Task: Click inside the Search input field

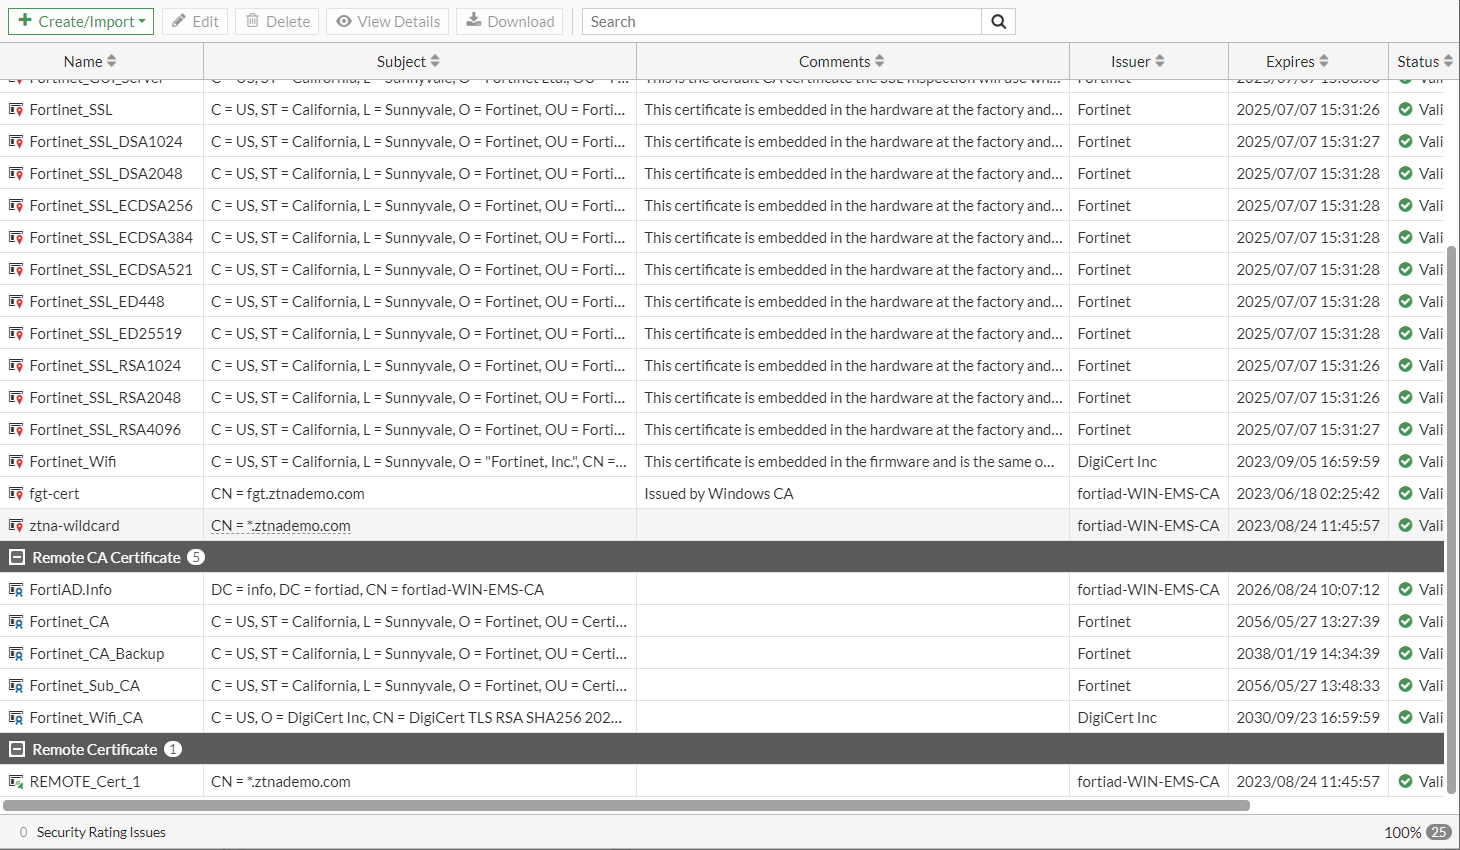Action: click(x=780, y=21)
